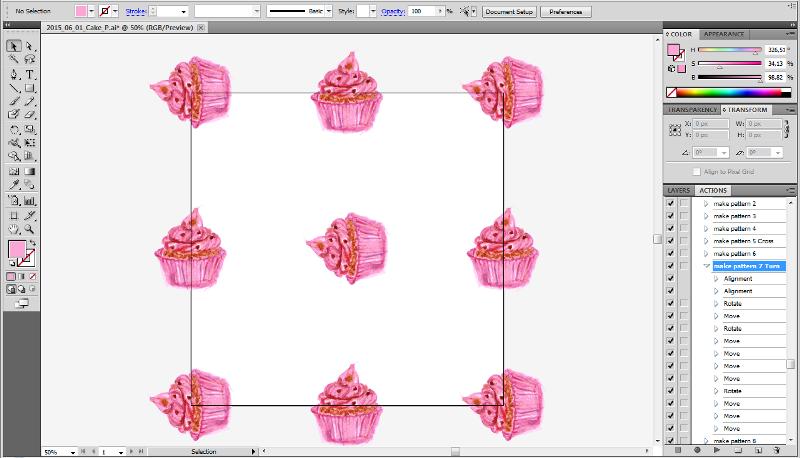Viewport: 800px width, 458px height.
Task: Select the Gradient tool
Action: coord(30,171)
